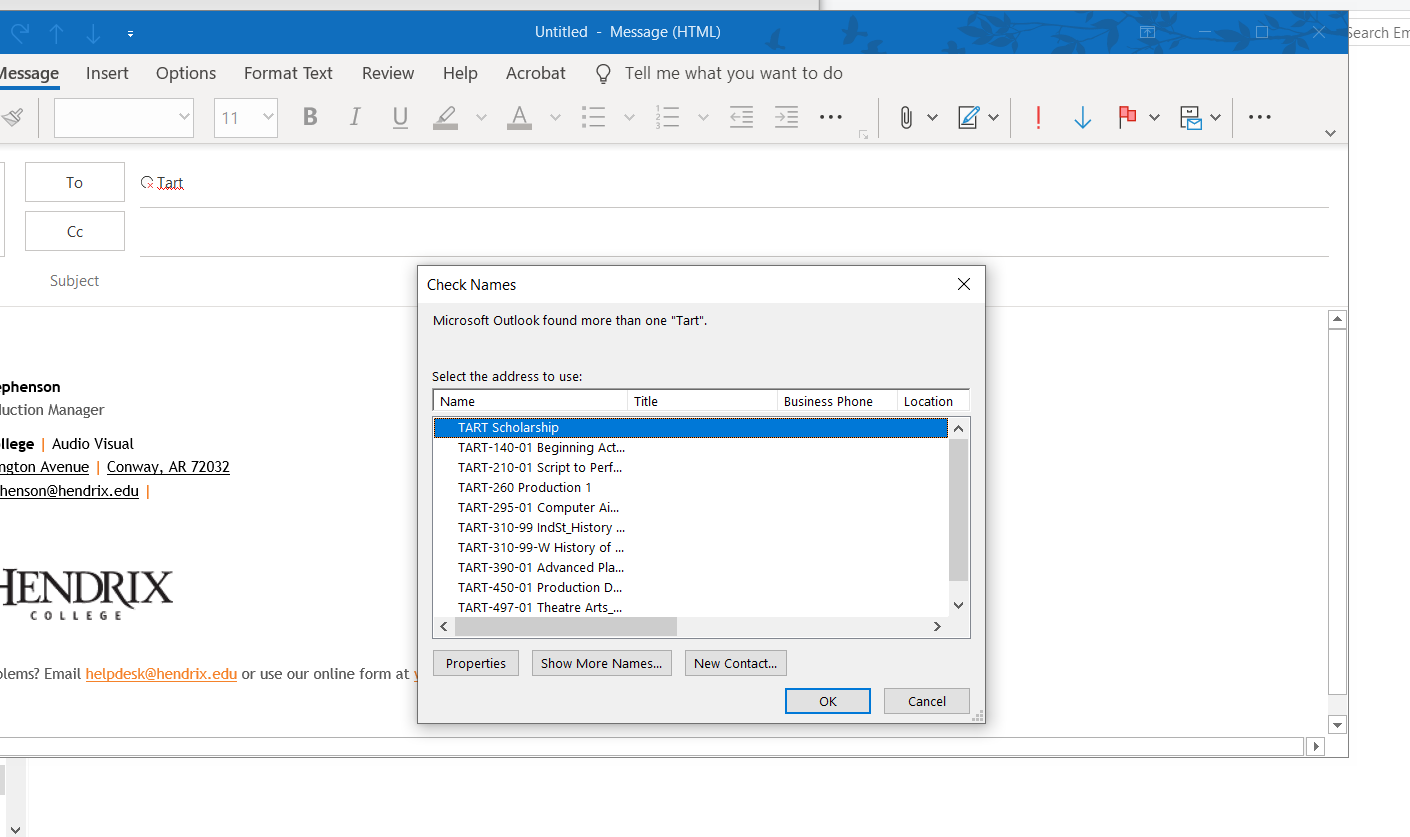Image resolution: width=1410 pixels, height=837 pixels.
Task: Confirm Check Names with OK
Action: (828, 701)
